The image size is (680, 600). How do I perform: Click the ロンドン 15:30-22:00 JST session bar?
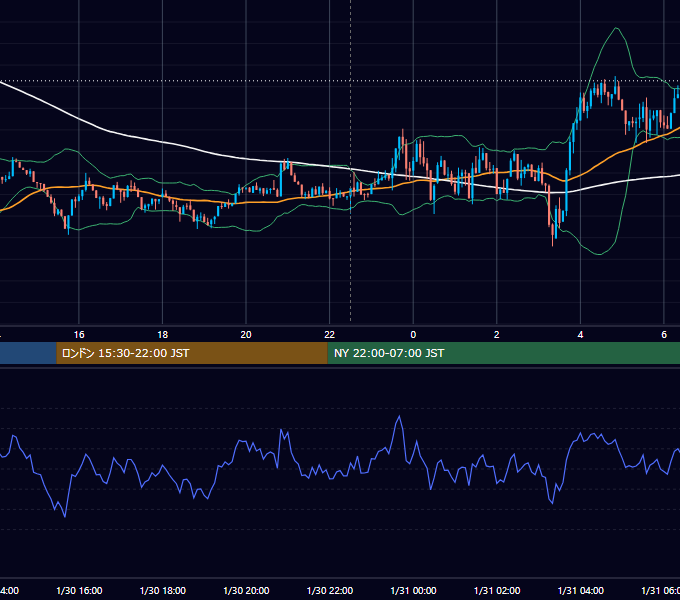click(x=192, y=353)
